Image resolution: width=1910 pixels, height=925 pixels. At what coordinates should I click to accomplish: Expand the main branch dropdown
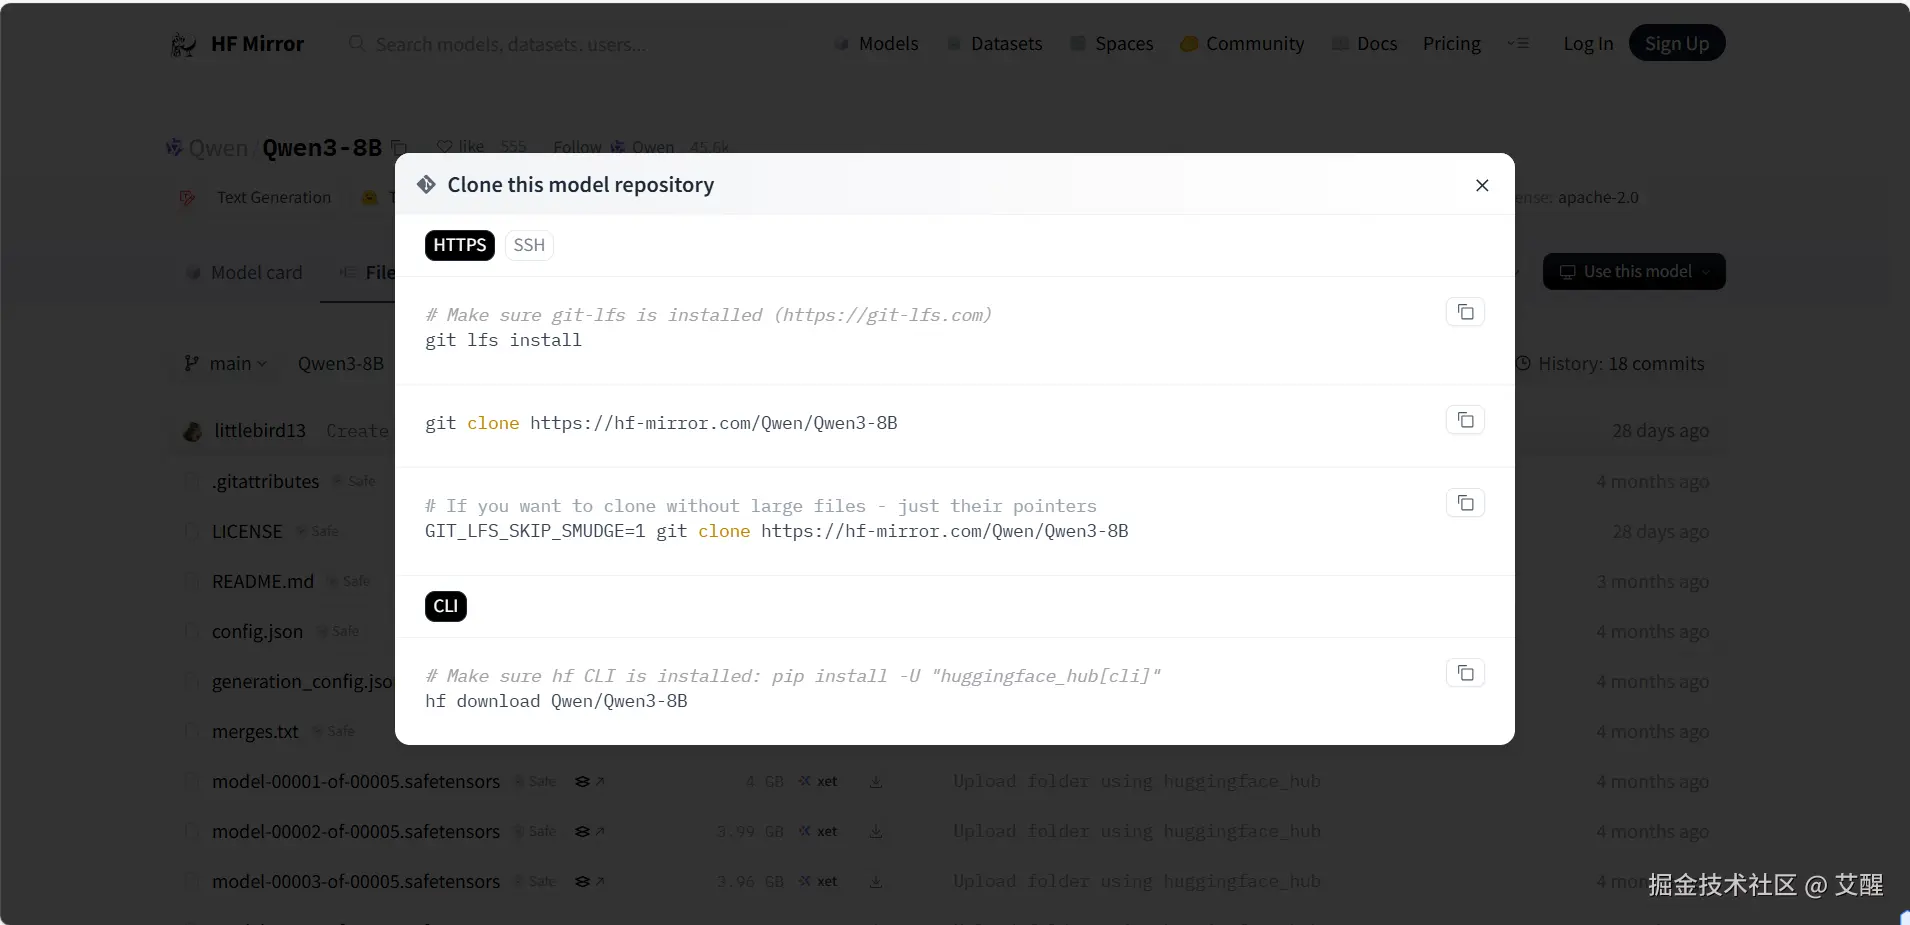coord(226,364)
